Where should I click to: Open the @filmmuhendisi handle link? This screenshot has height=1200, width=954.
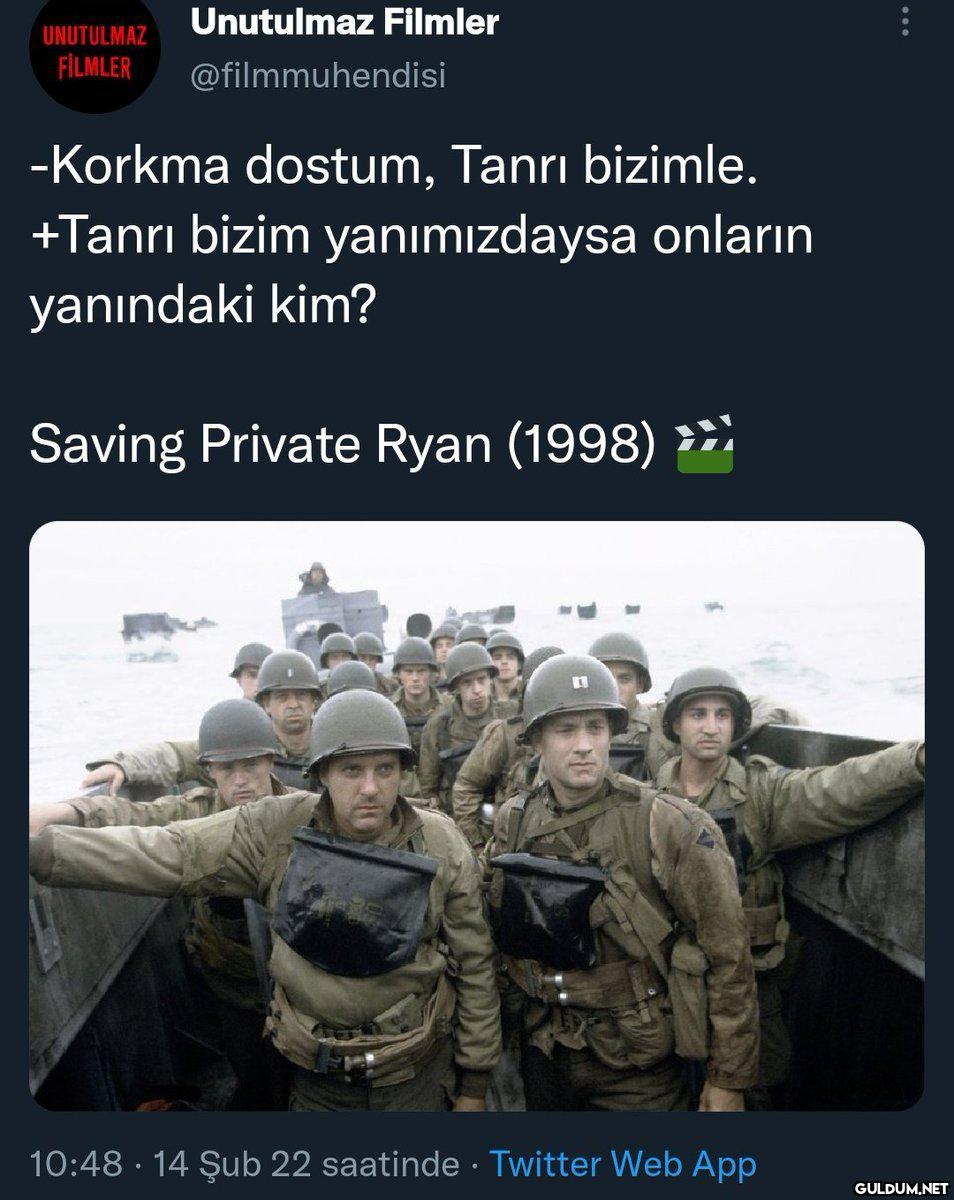click(317, 76)
